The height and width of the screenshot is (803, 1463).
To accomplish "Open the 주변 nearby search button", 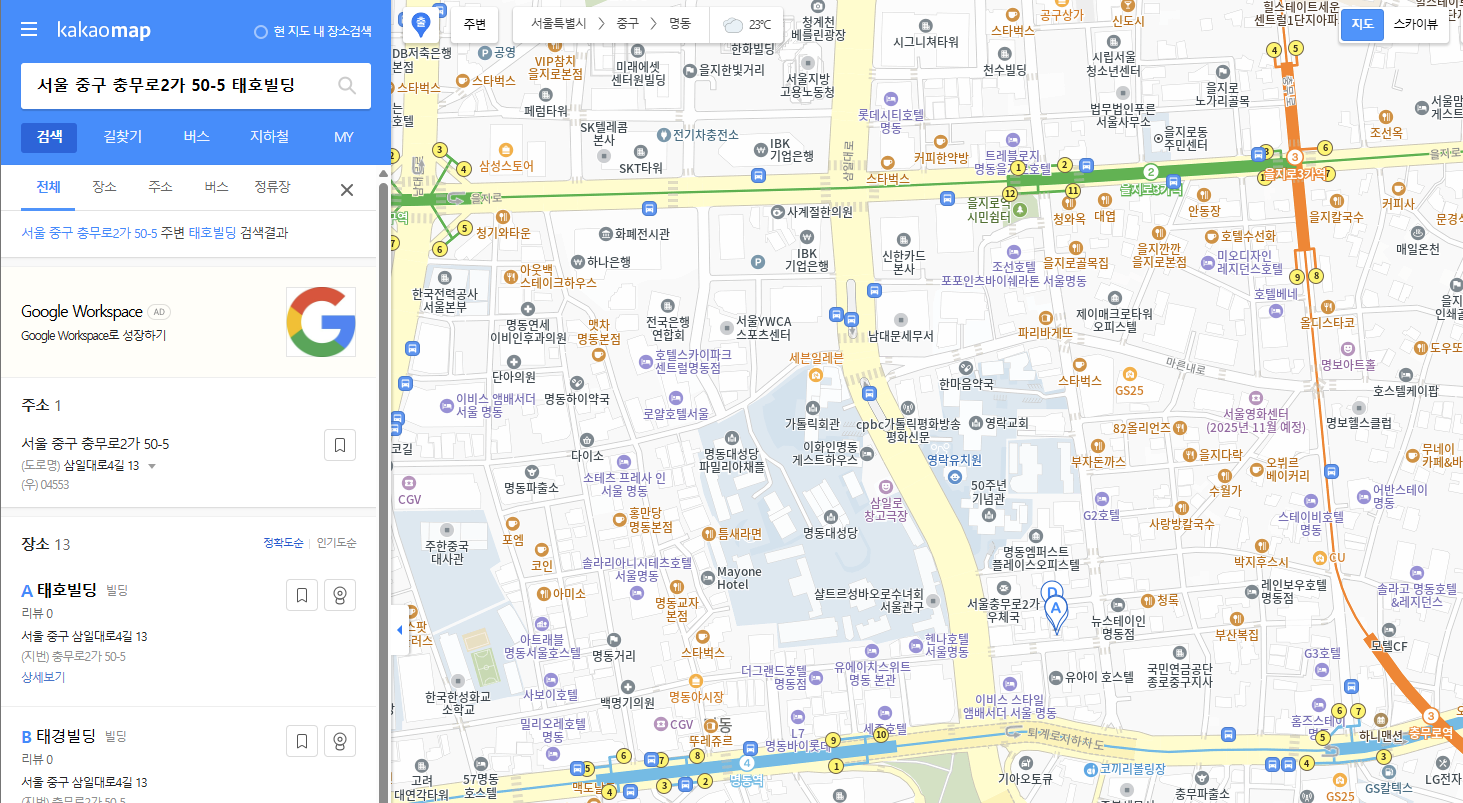I will [475, 25].
